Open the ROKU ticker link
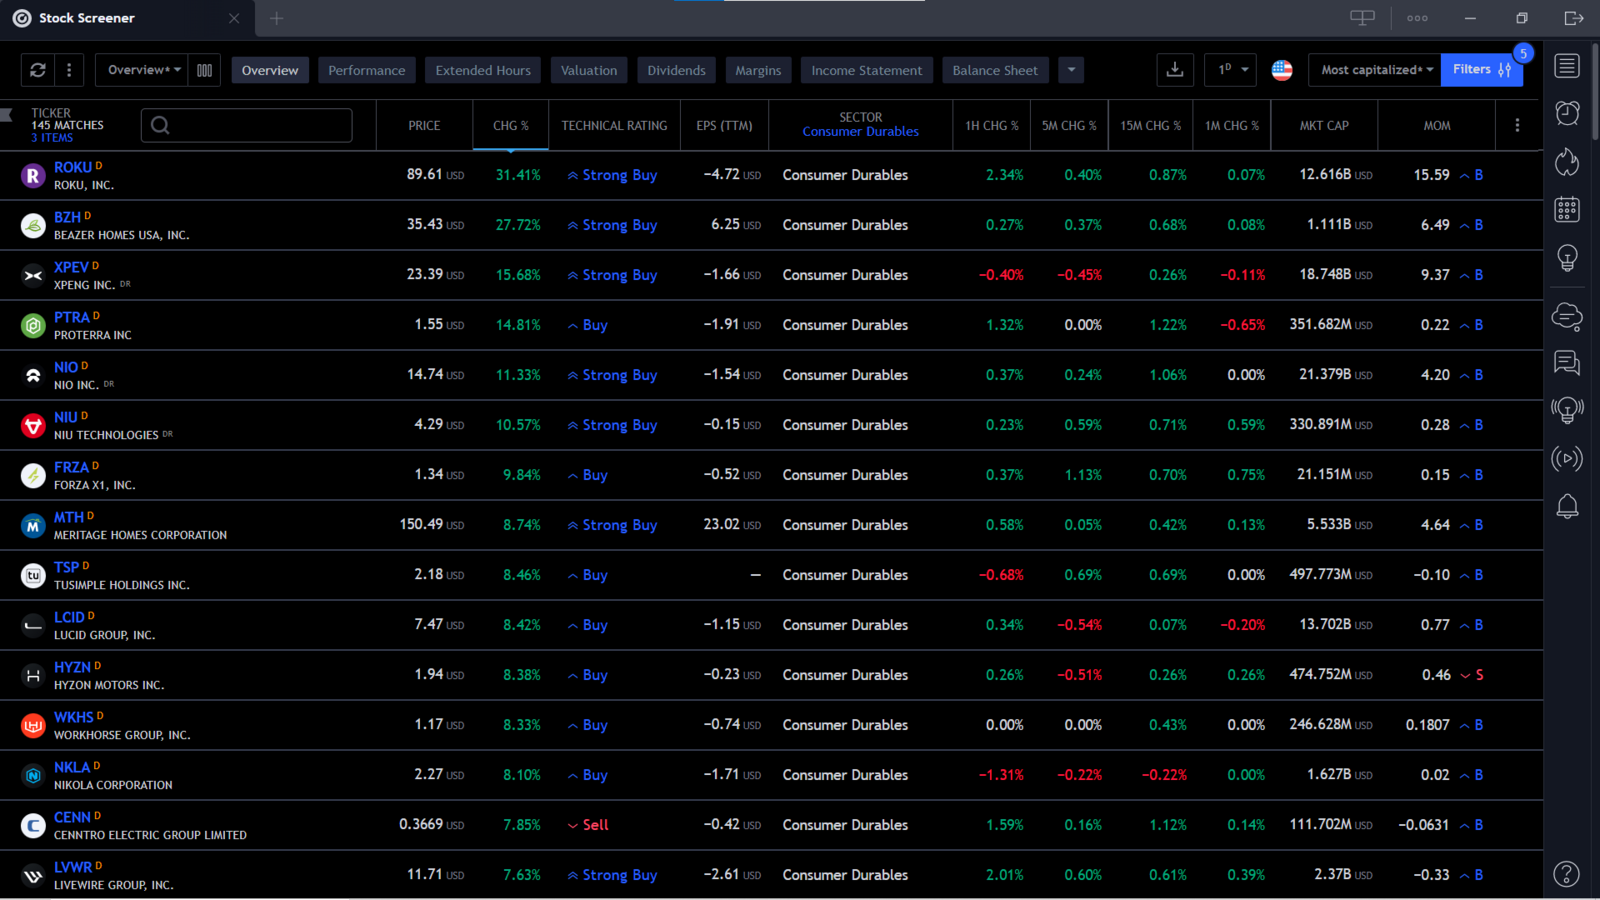The height and width of the screenshot is (900, 1600). point(72,167)
